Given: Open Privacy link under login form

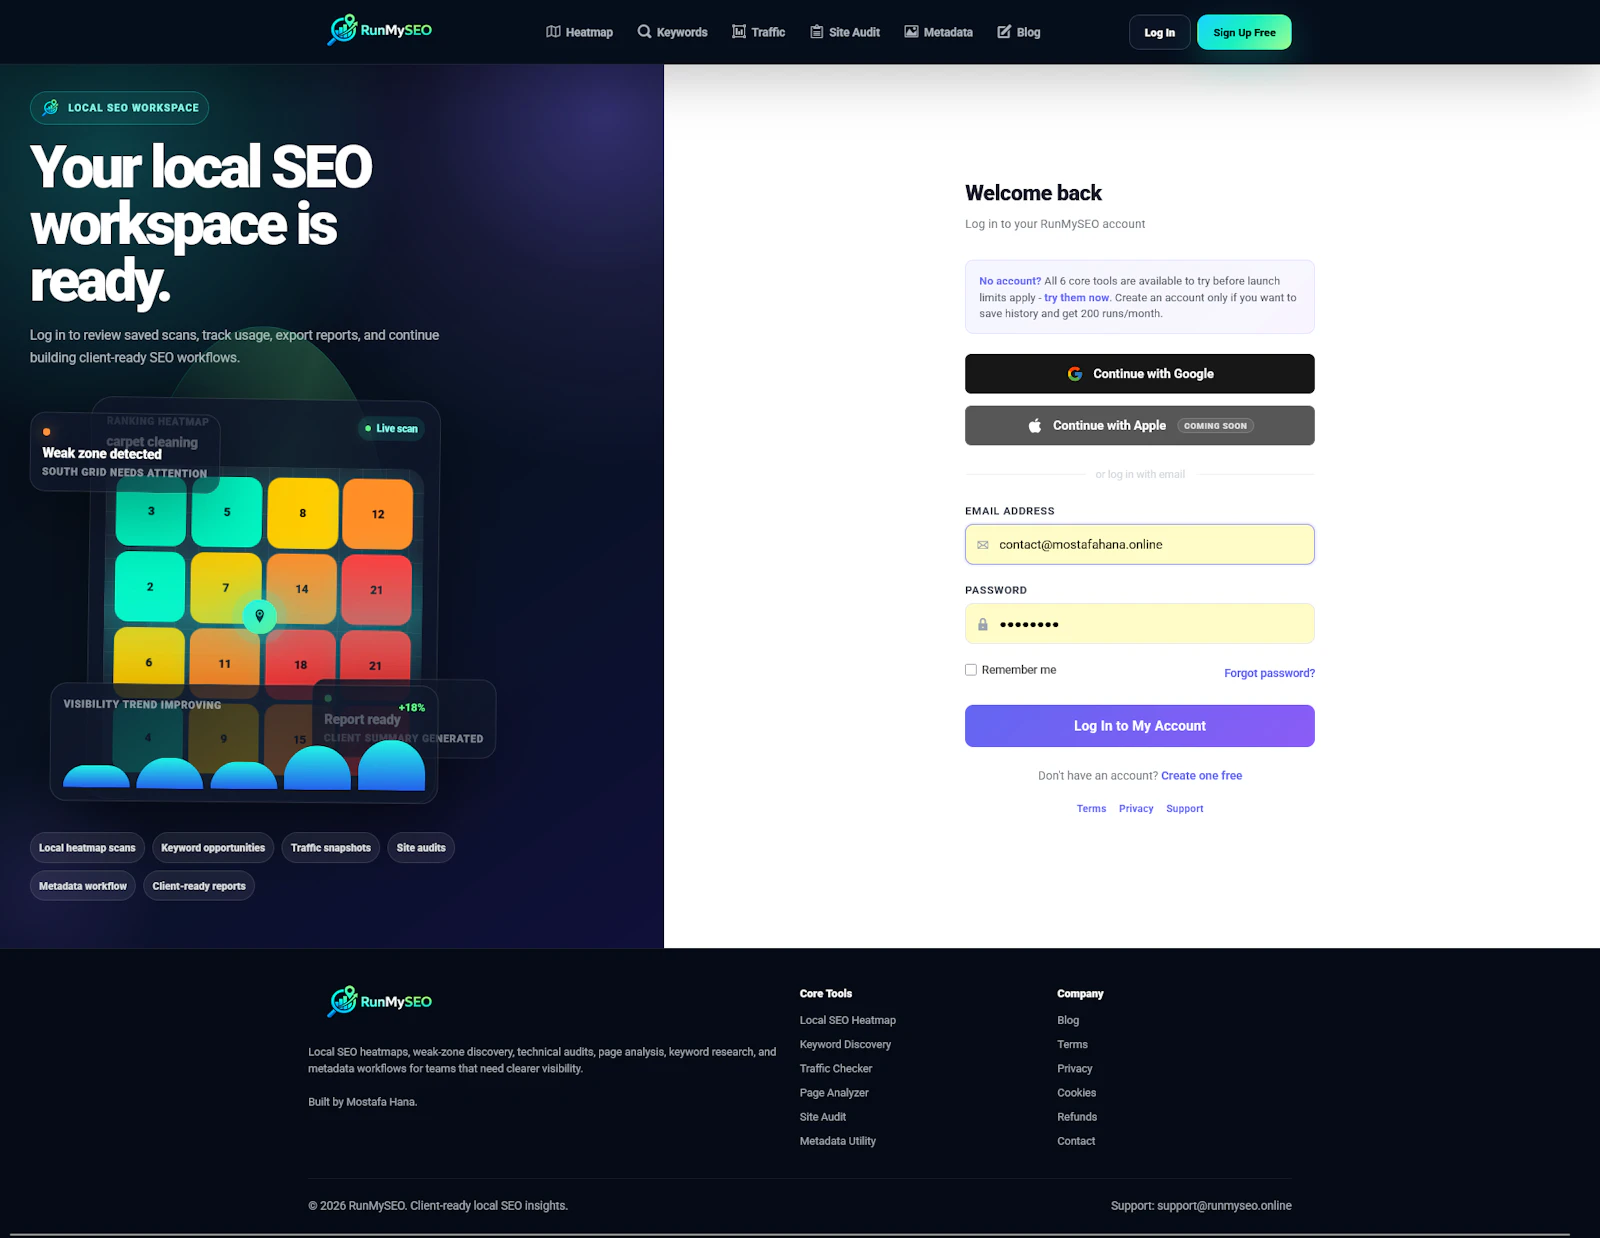Looking at the screenshot, I should (1136, 809).
